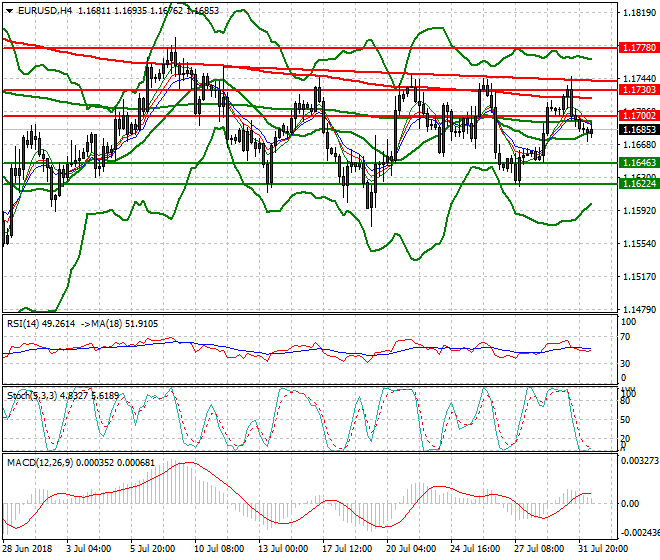This screenshot has width=660, height=560.
Task: Click the 13 Jul 00:00 time label
Action: pos(283,549)
